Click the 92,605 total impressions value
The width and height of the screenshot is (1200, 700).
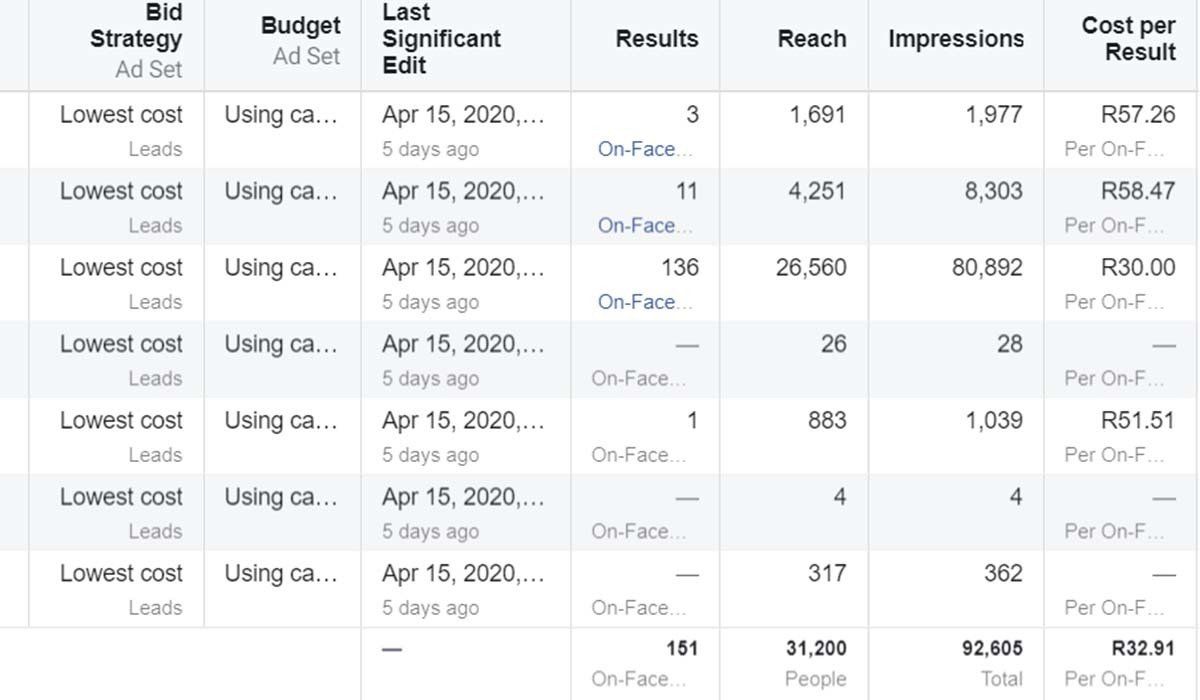point(992,649)
